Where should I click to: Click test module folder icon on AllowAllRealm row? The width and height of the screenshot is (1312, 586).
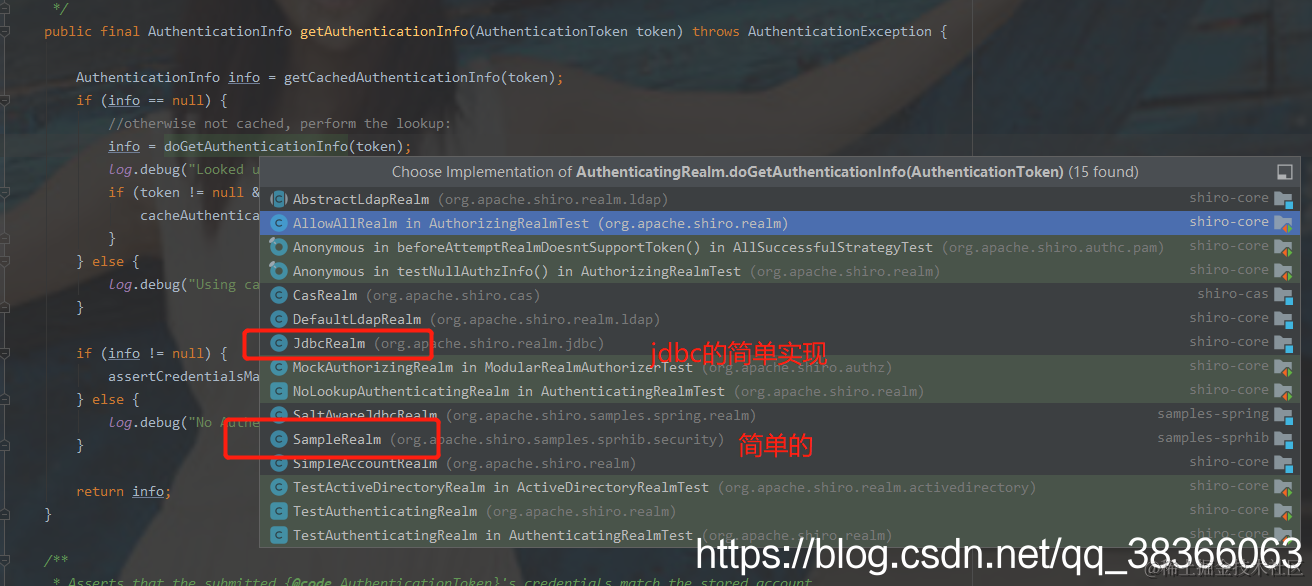coord(1283,223)
